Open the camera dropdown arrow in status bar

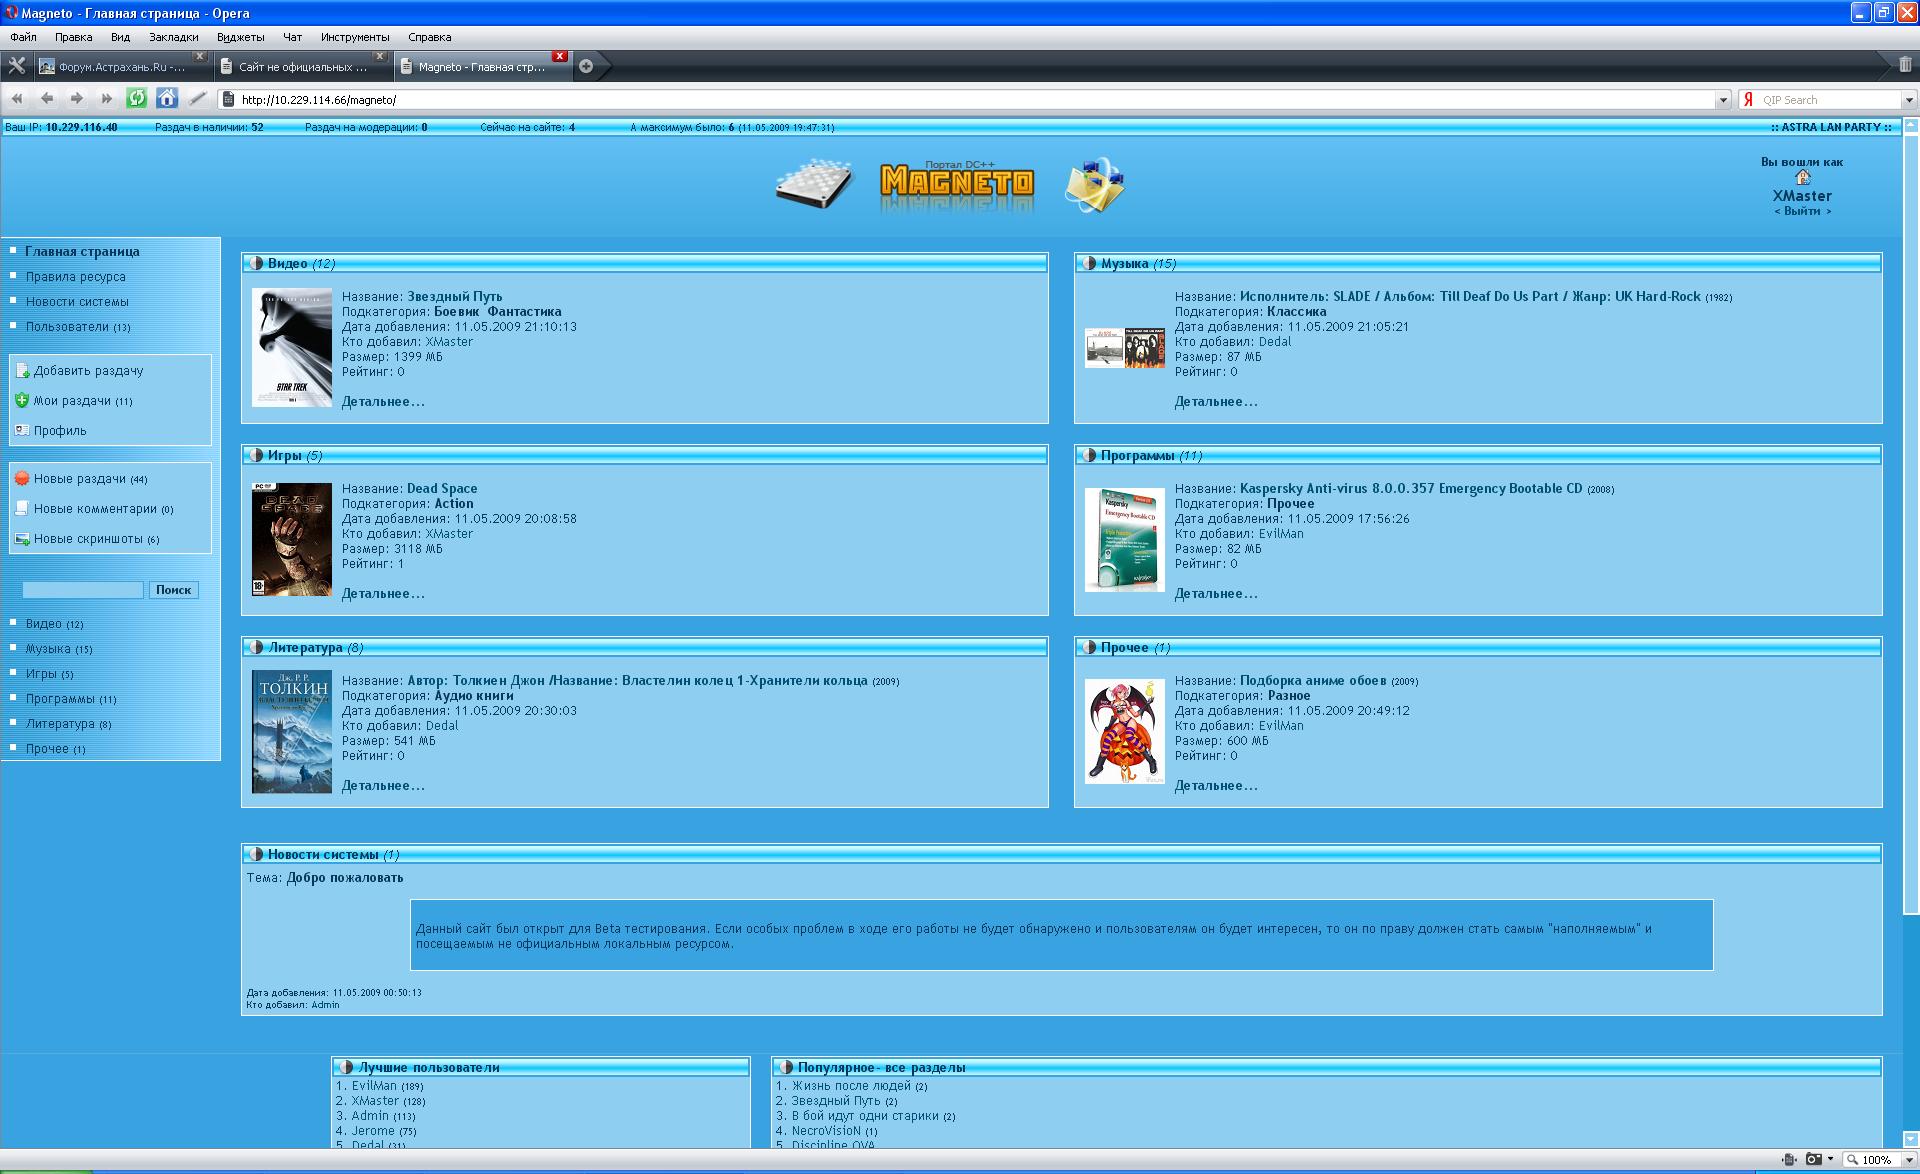coord(1830,1160)
